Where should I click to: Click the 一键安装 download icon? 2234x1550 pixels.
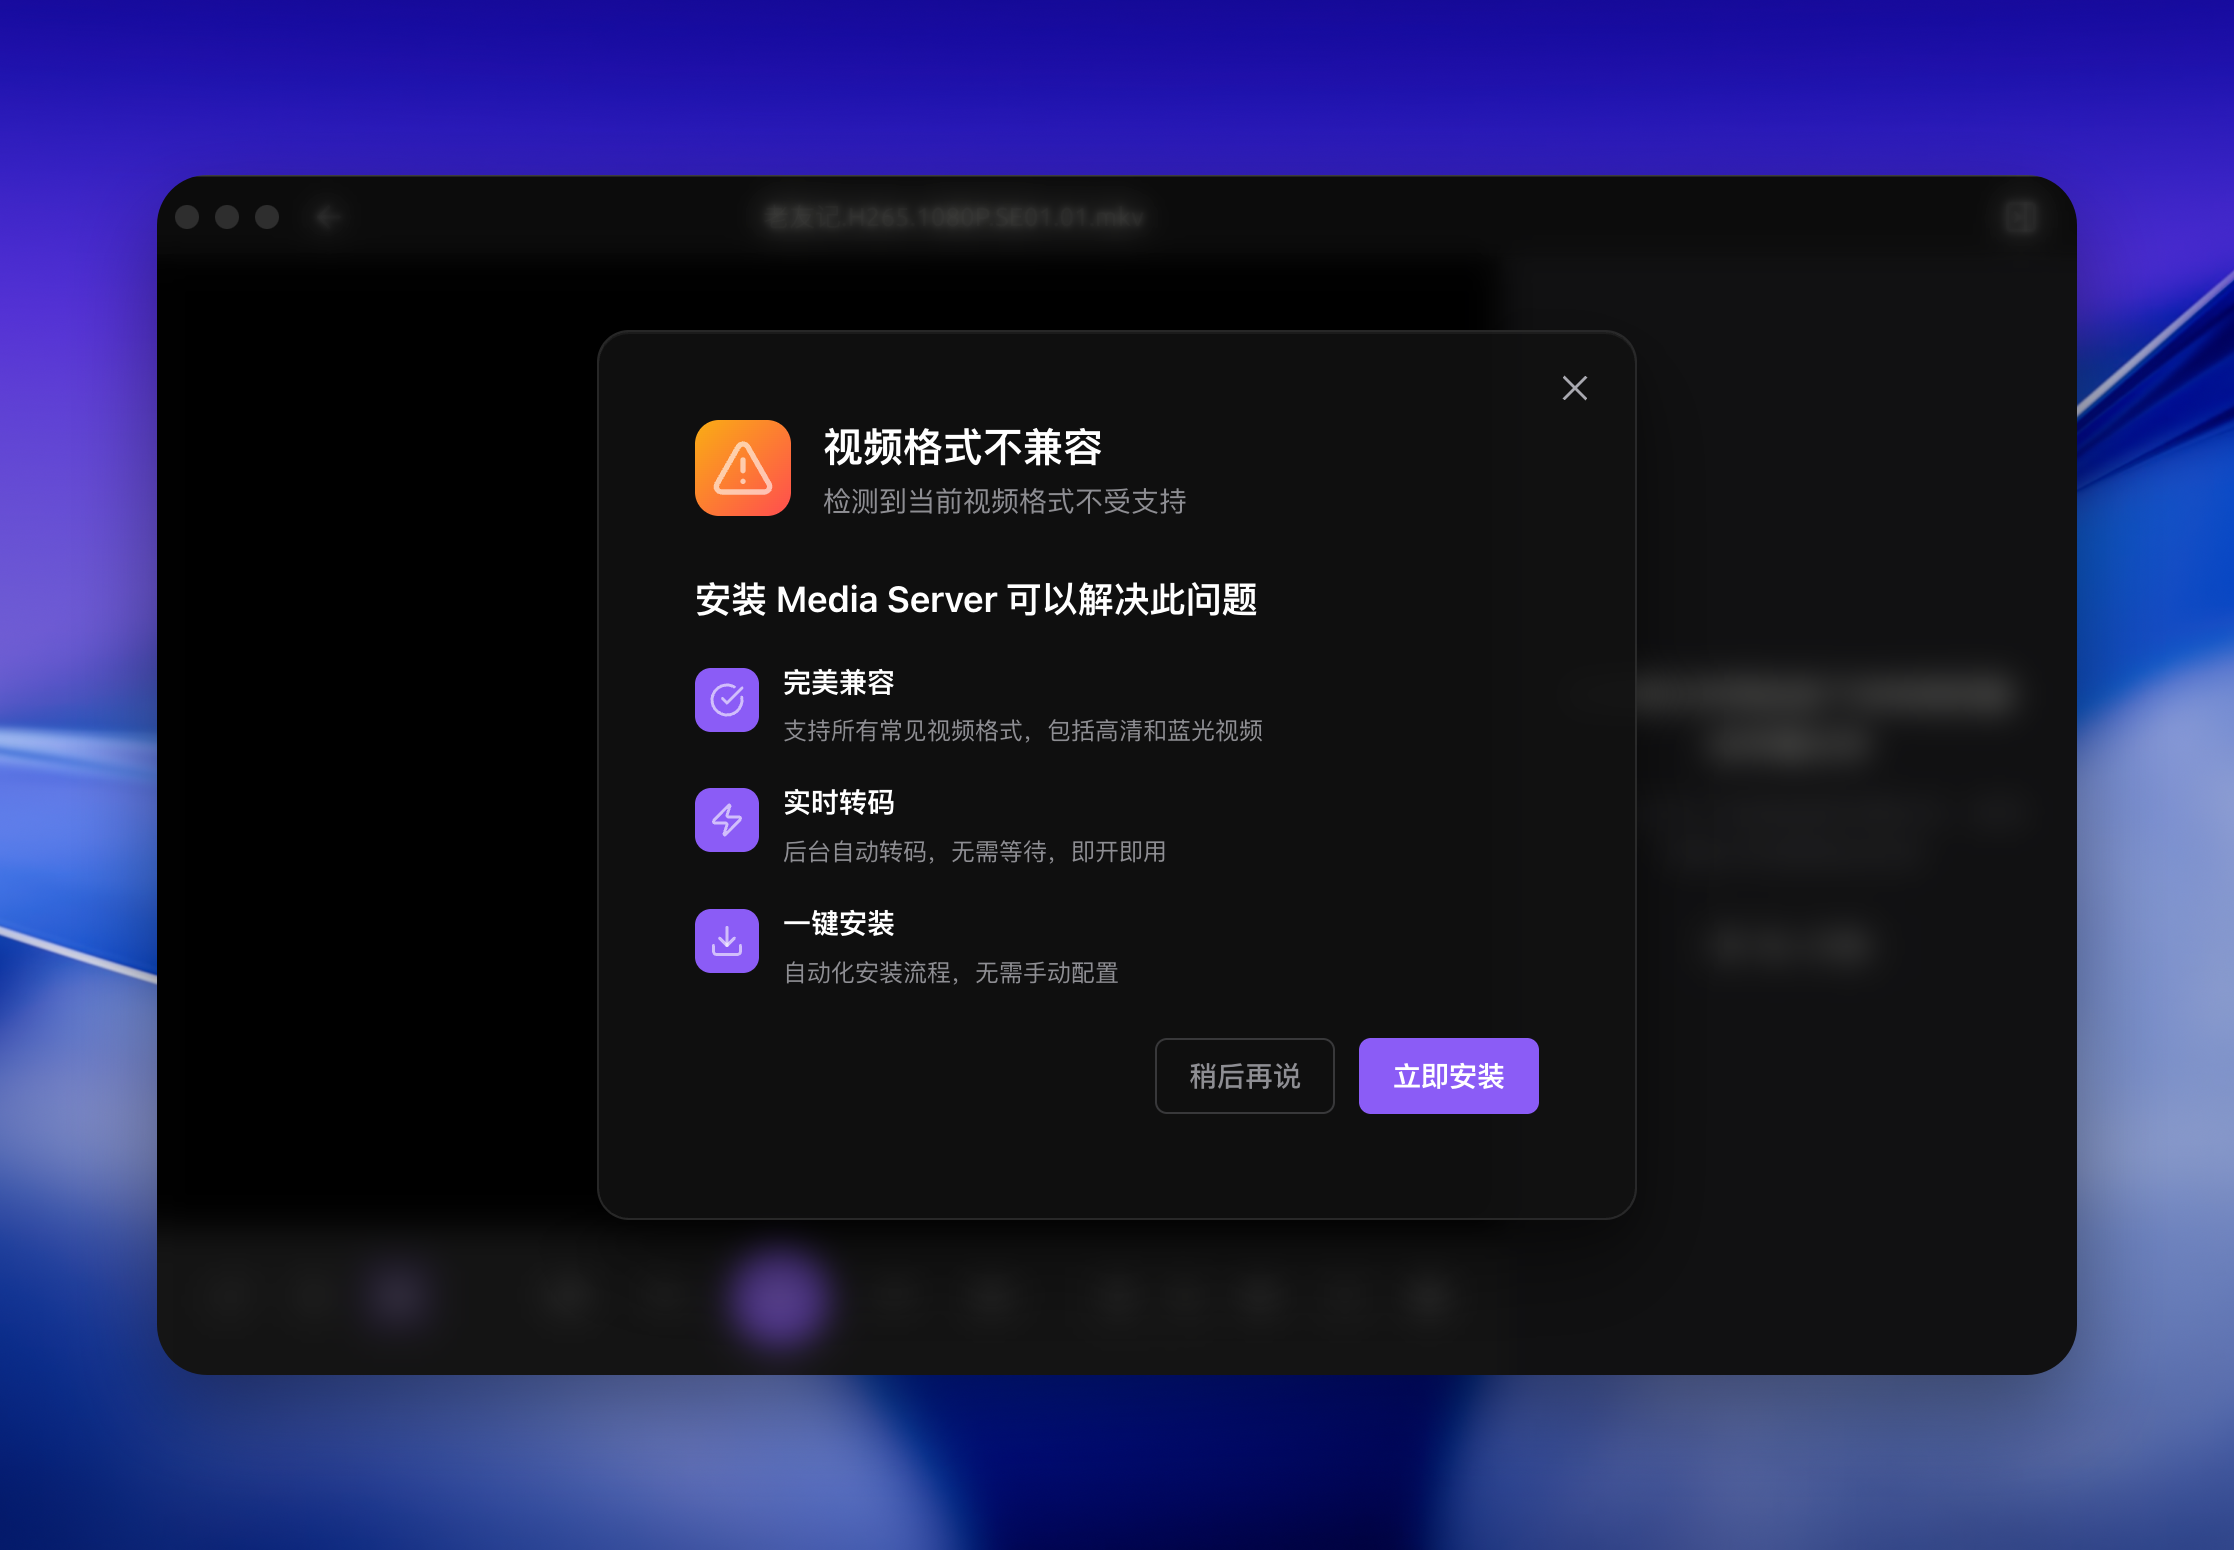click(x=727, y=941)
